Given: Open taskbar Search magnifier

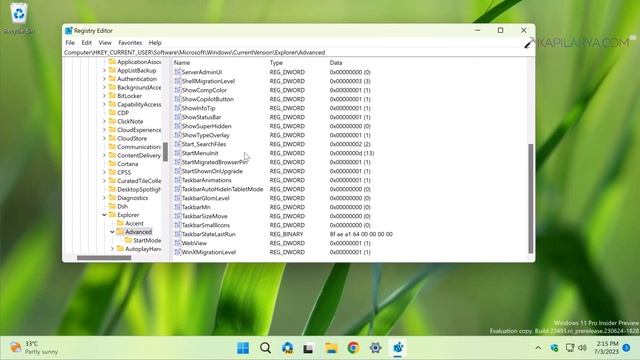Looking at the screenshot, I should coord(265,348).
